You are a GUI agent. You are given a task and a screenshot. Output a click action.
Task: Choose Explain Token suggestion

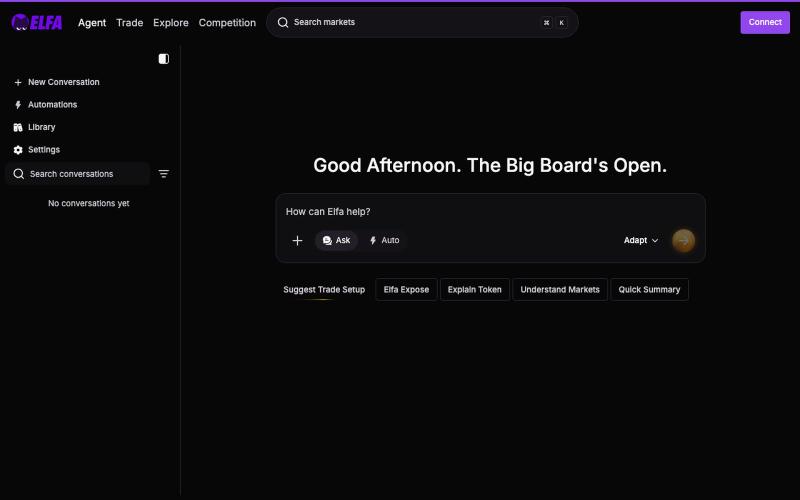(x=474, y=289)
